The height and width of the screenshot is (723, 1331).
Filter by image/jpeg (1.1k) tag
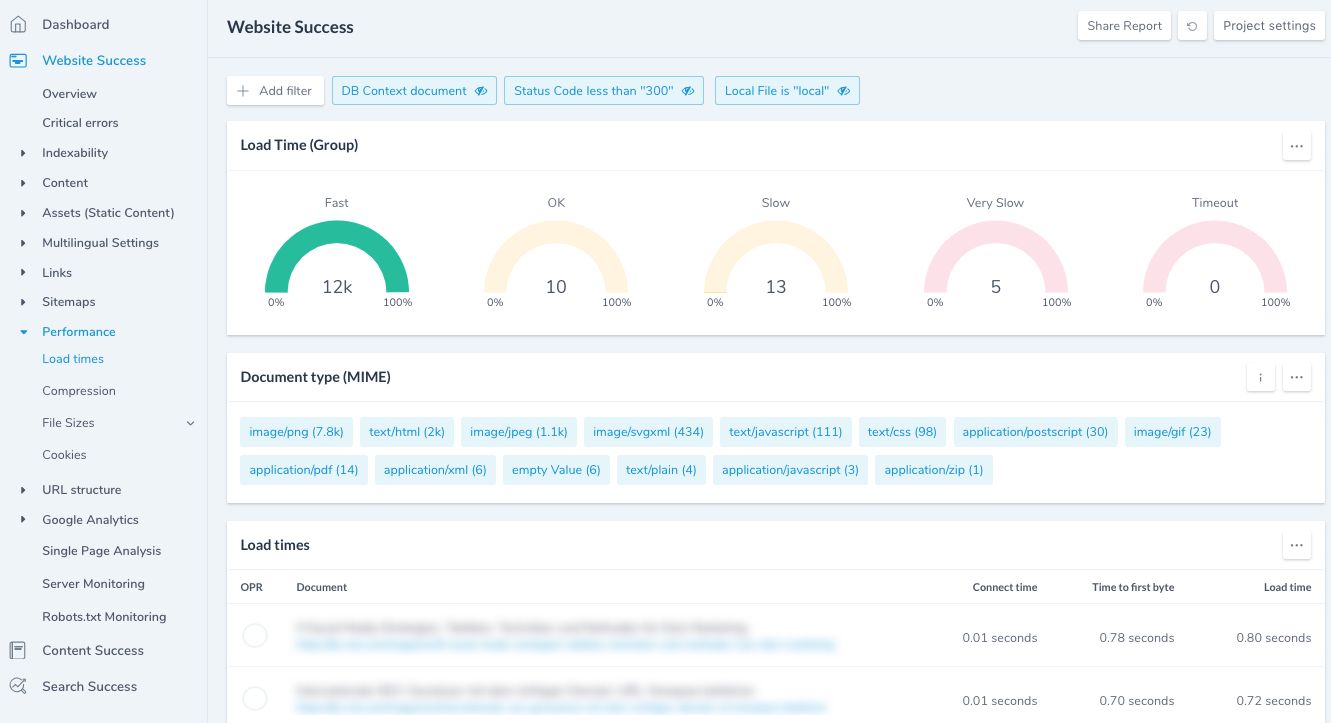(x=518, y=432)
